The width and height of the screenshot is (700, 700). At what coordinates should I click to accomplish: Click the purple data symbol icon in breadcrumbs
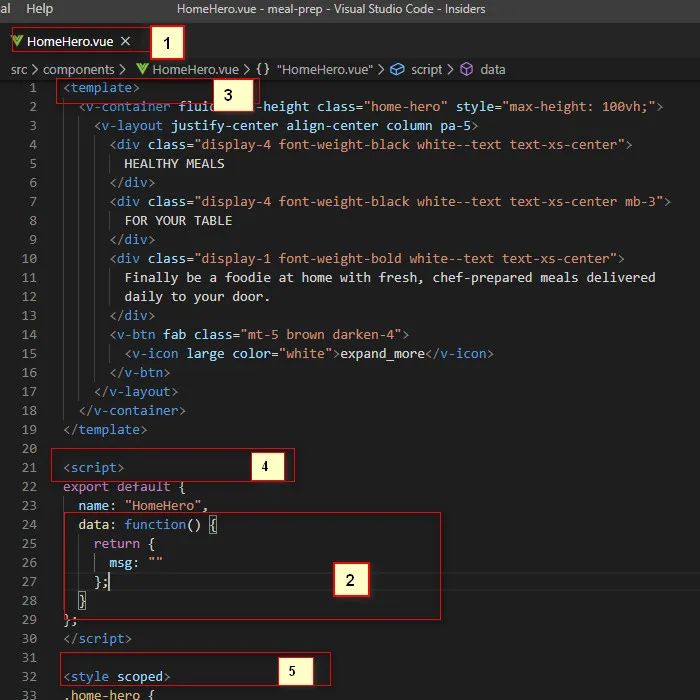(x=467, y=70)
